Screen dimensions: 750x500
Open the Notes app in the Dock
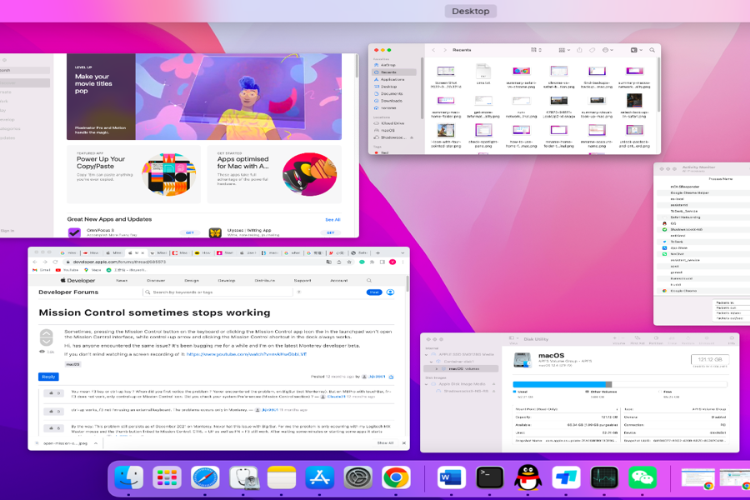[281, 478]
